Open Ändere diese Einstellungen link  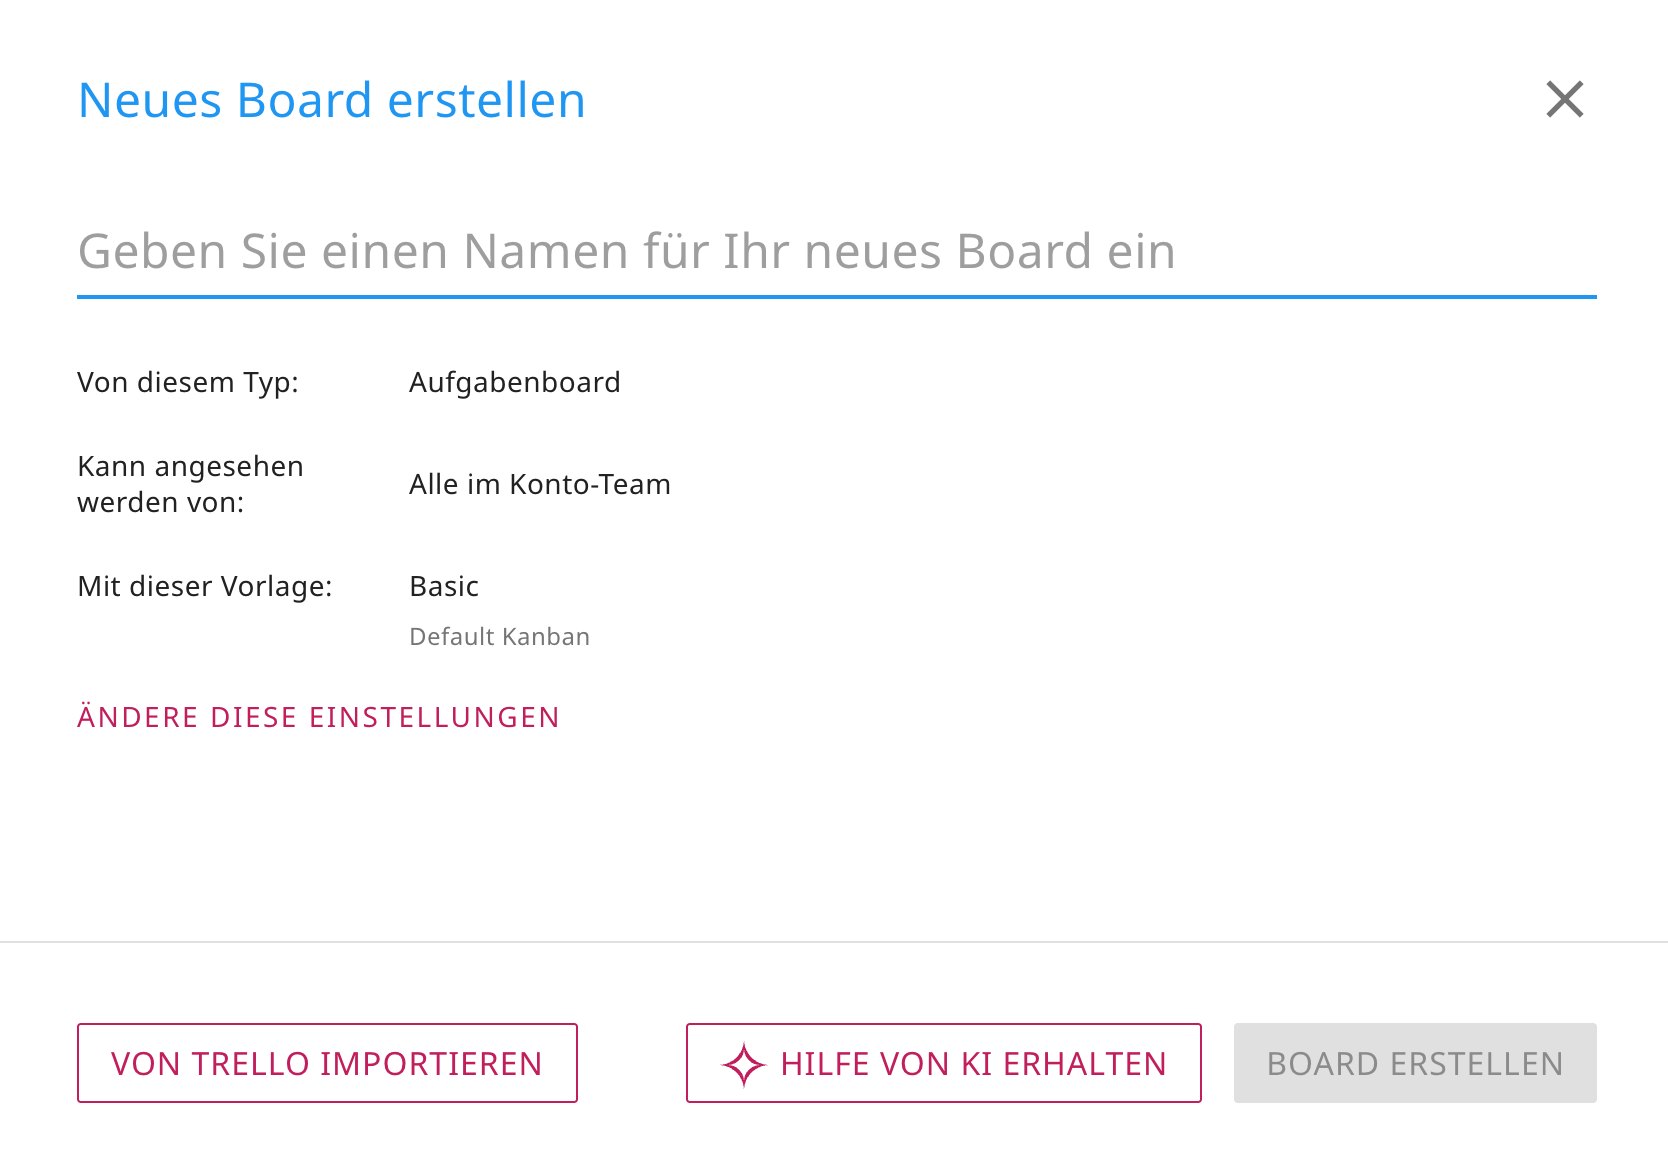pyautogui.click(x=318, y=717)
